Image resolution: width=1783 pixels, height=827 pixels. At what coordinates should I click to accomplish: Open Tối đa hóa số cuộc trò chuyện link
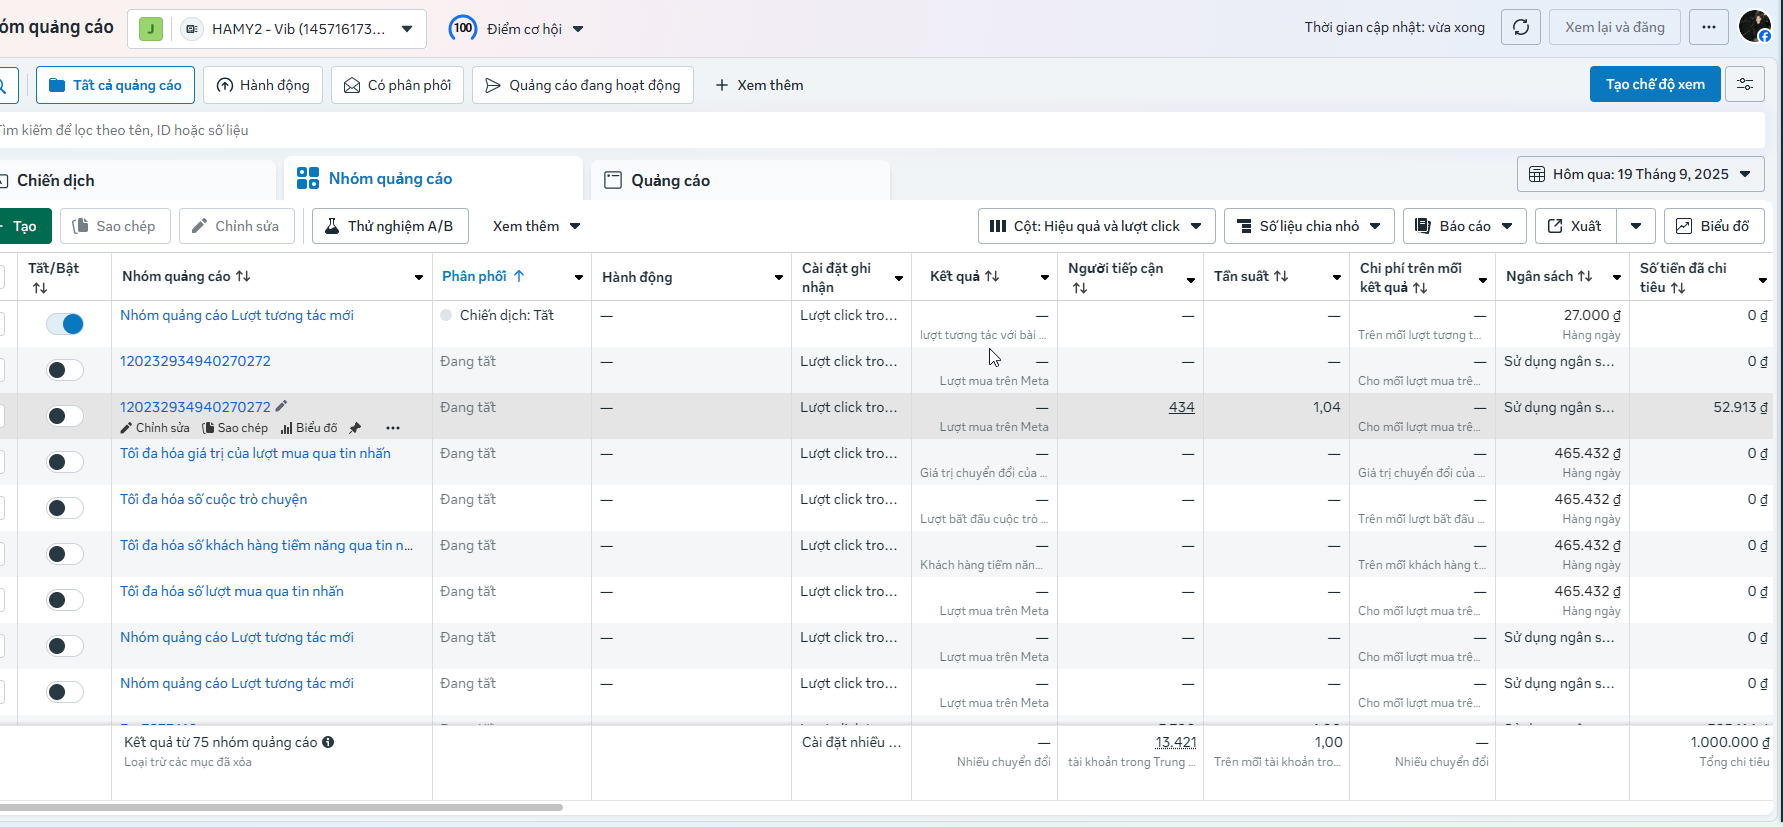(213, 499)
